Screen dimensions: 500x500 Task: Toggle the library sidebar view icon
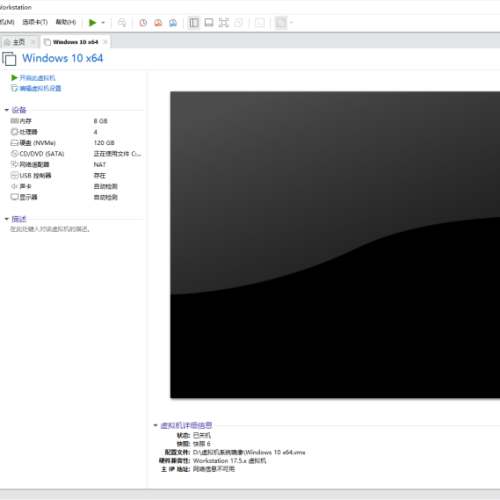click(194, 23)
